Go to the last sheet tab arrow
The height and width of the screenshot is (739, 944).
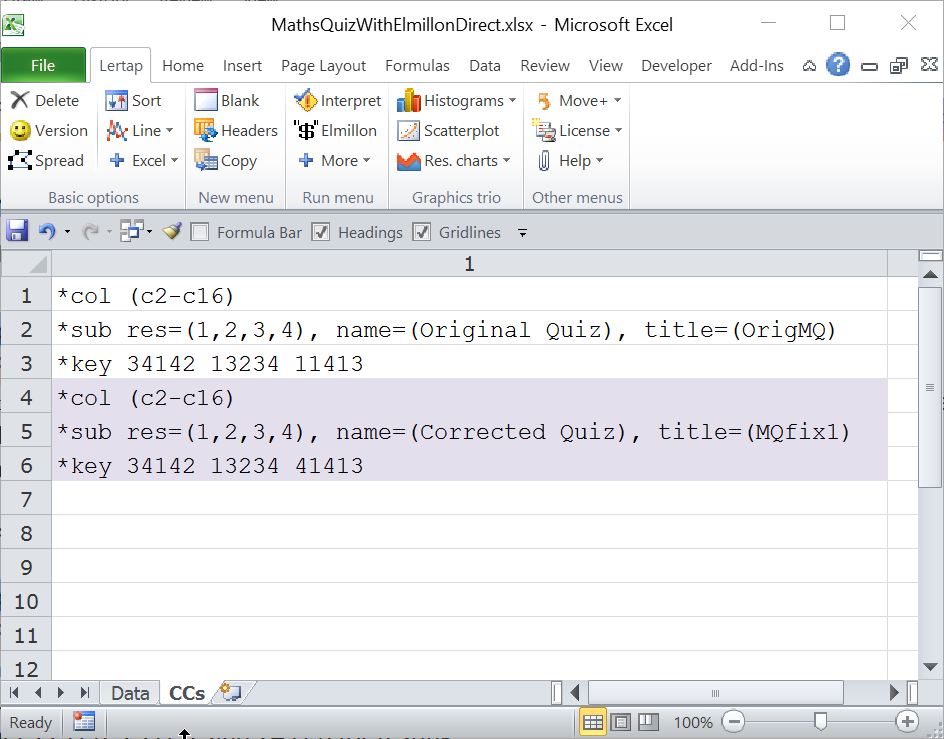pos(84,693)
